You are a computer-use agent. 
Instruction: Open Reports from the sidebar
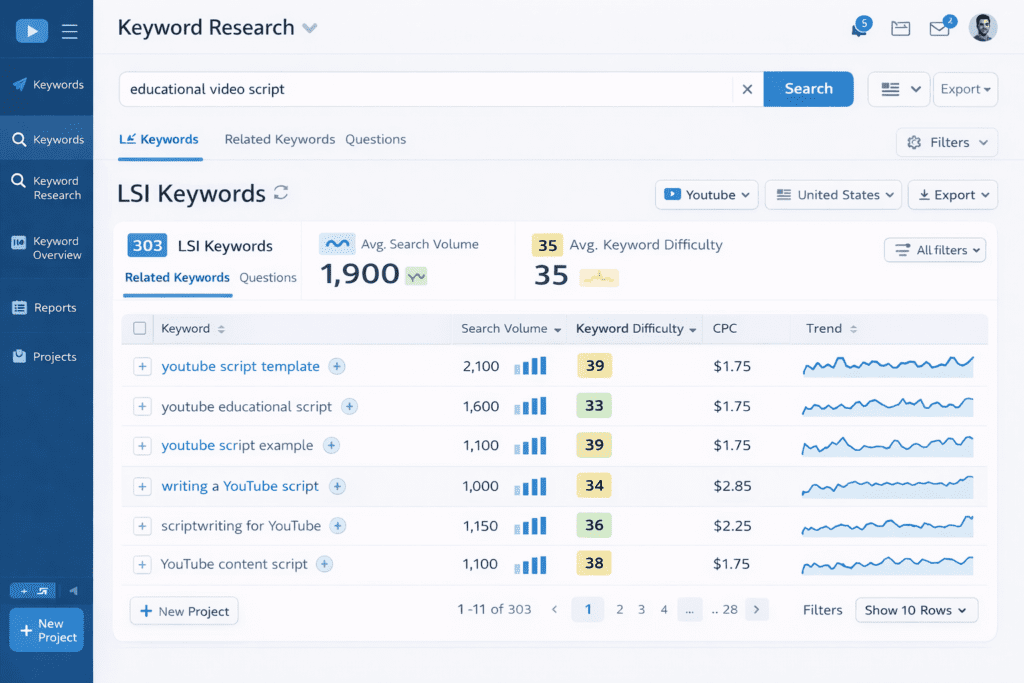pos(46,307)
